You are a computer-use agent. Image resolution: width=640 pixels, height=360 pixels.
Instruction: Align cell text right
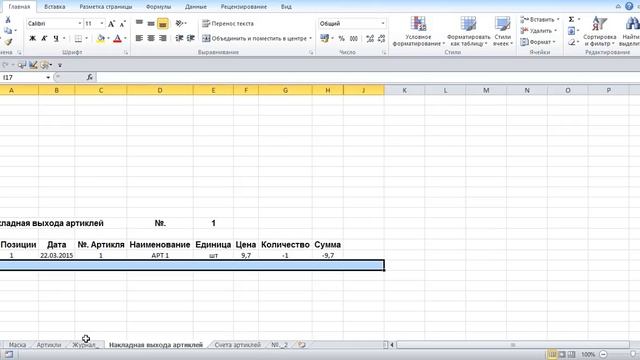pos(162,38)
